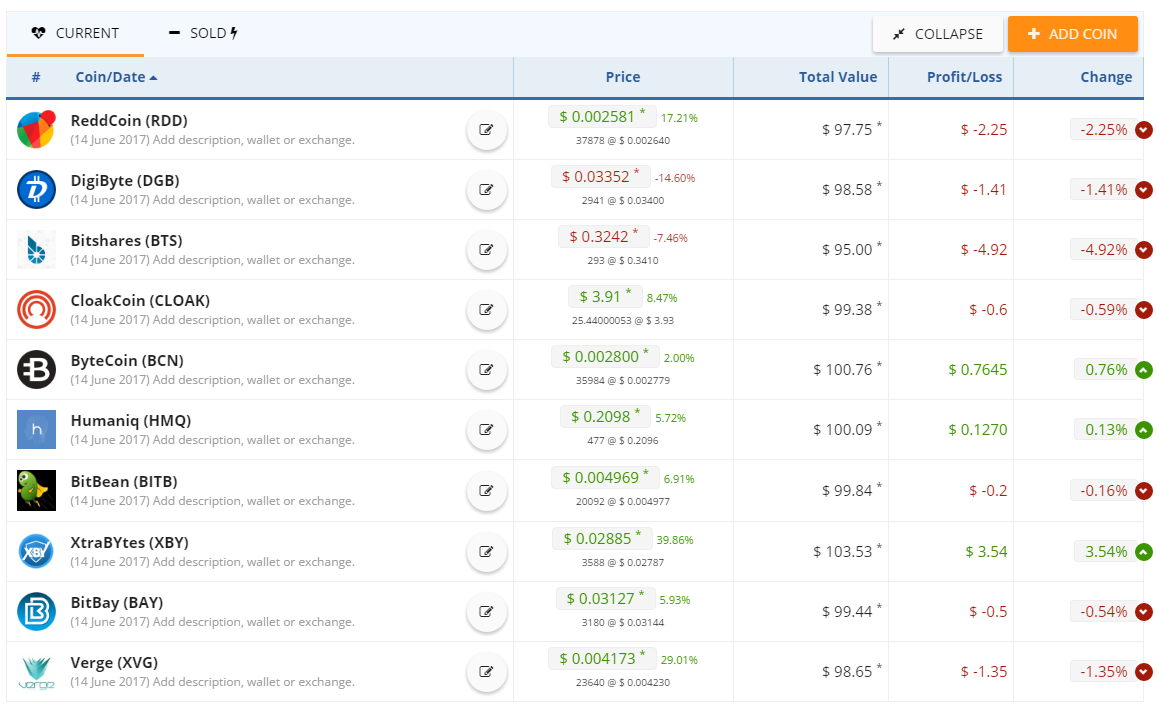Screen dimensions: 1157x708
Task: Switch to the SOLD tab
Action: (x=203, y=33)
